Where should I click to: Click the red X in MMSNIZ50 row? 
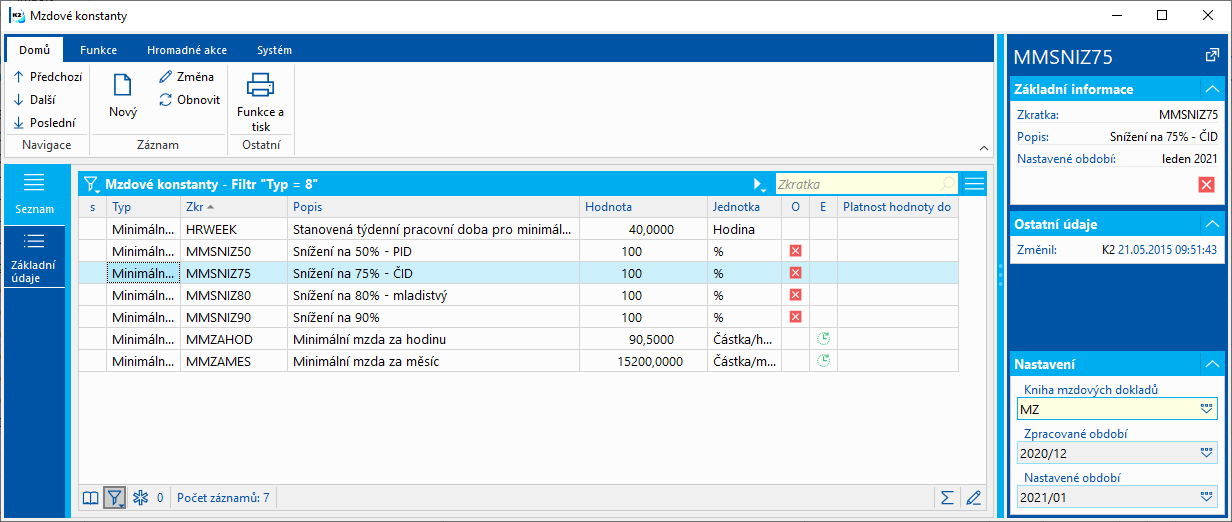796,251
